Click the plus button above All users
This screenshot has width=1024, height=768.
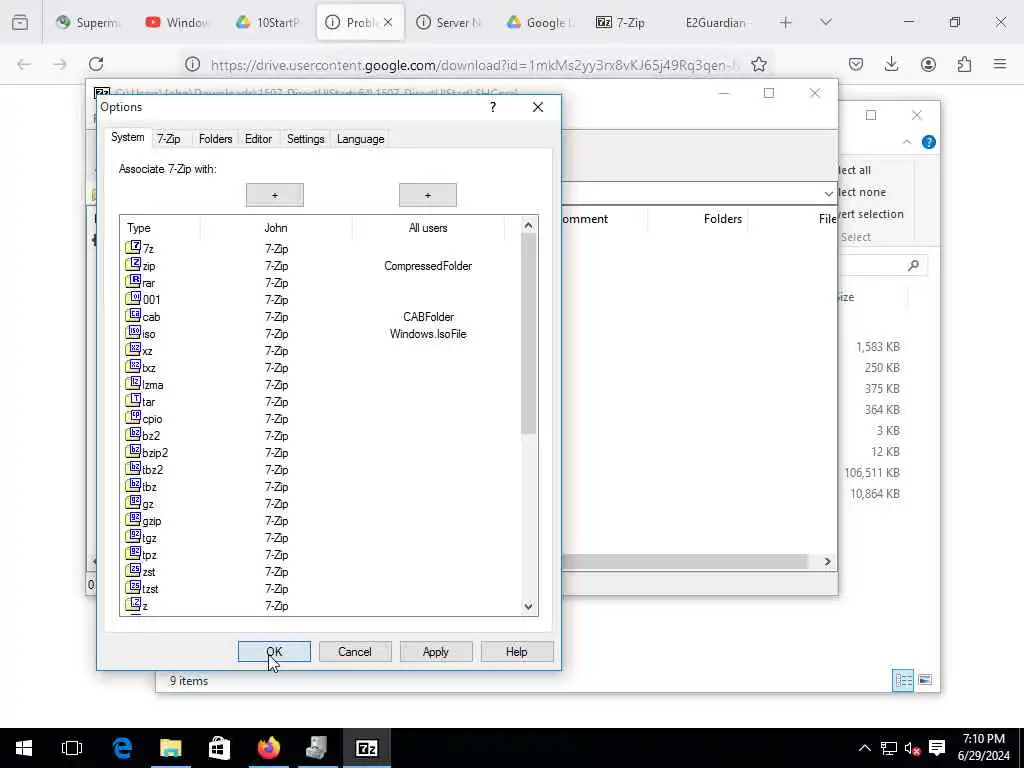click(428, 195)
